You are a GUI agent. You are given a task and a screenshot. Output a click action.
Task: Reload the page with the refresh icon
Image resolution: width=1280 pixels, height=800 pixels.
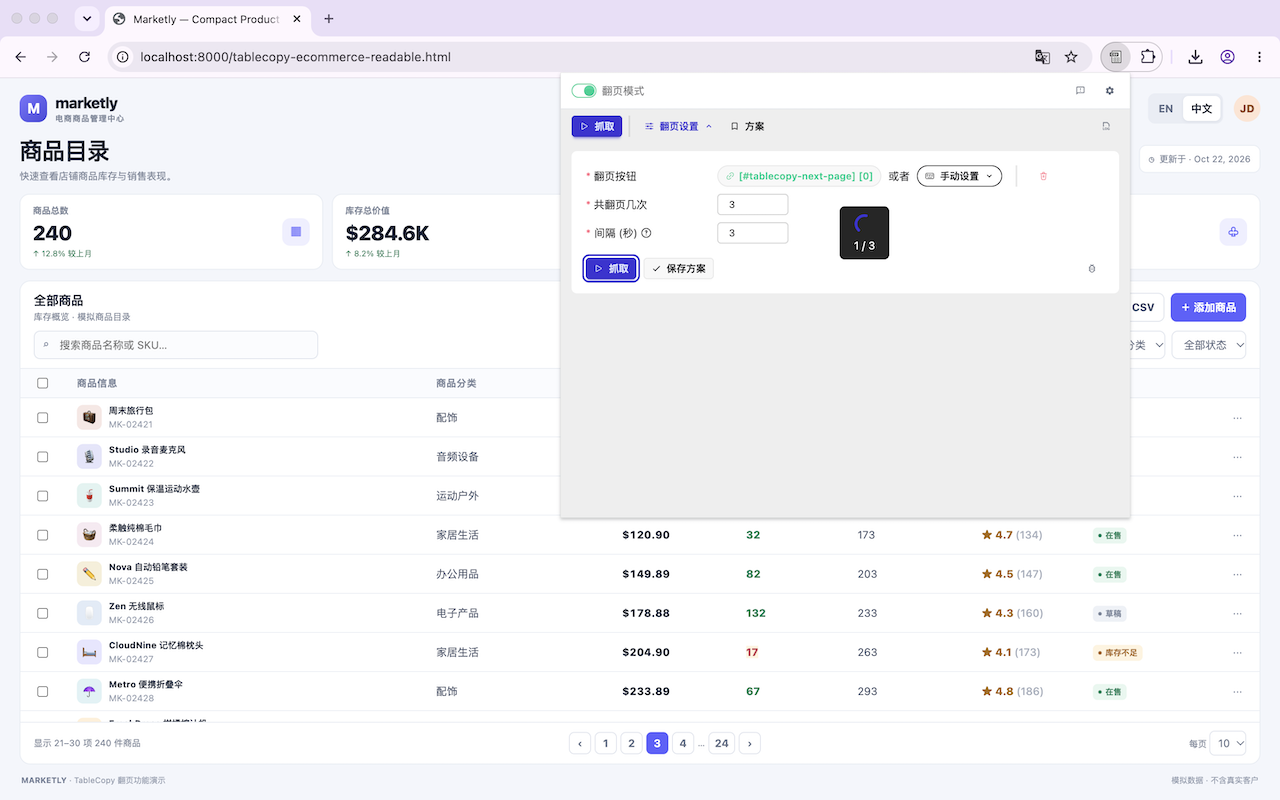click(x=85, y=57)
